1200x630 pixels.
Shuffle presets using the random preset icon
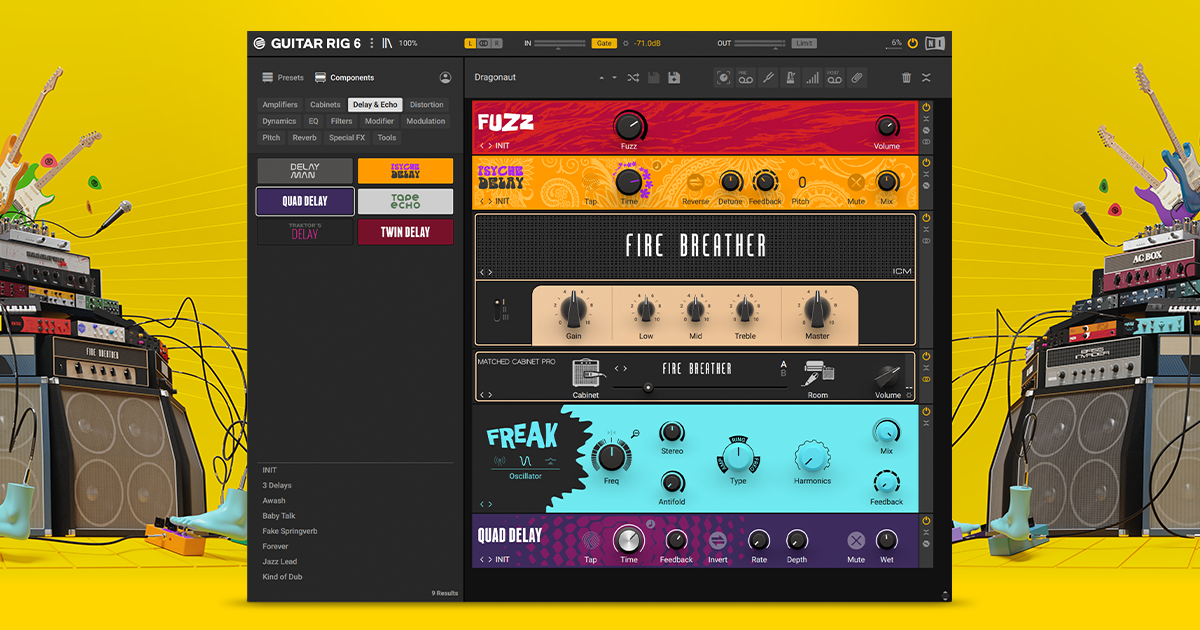[x=633, y=77]
